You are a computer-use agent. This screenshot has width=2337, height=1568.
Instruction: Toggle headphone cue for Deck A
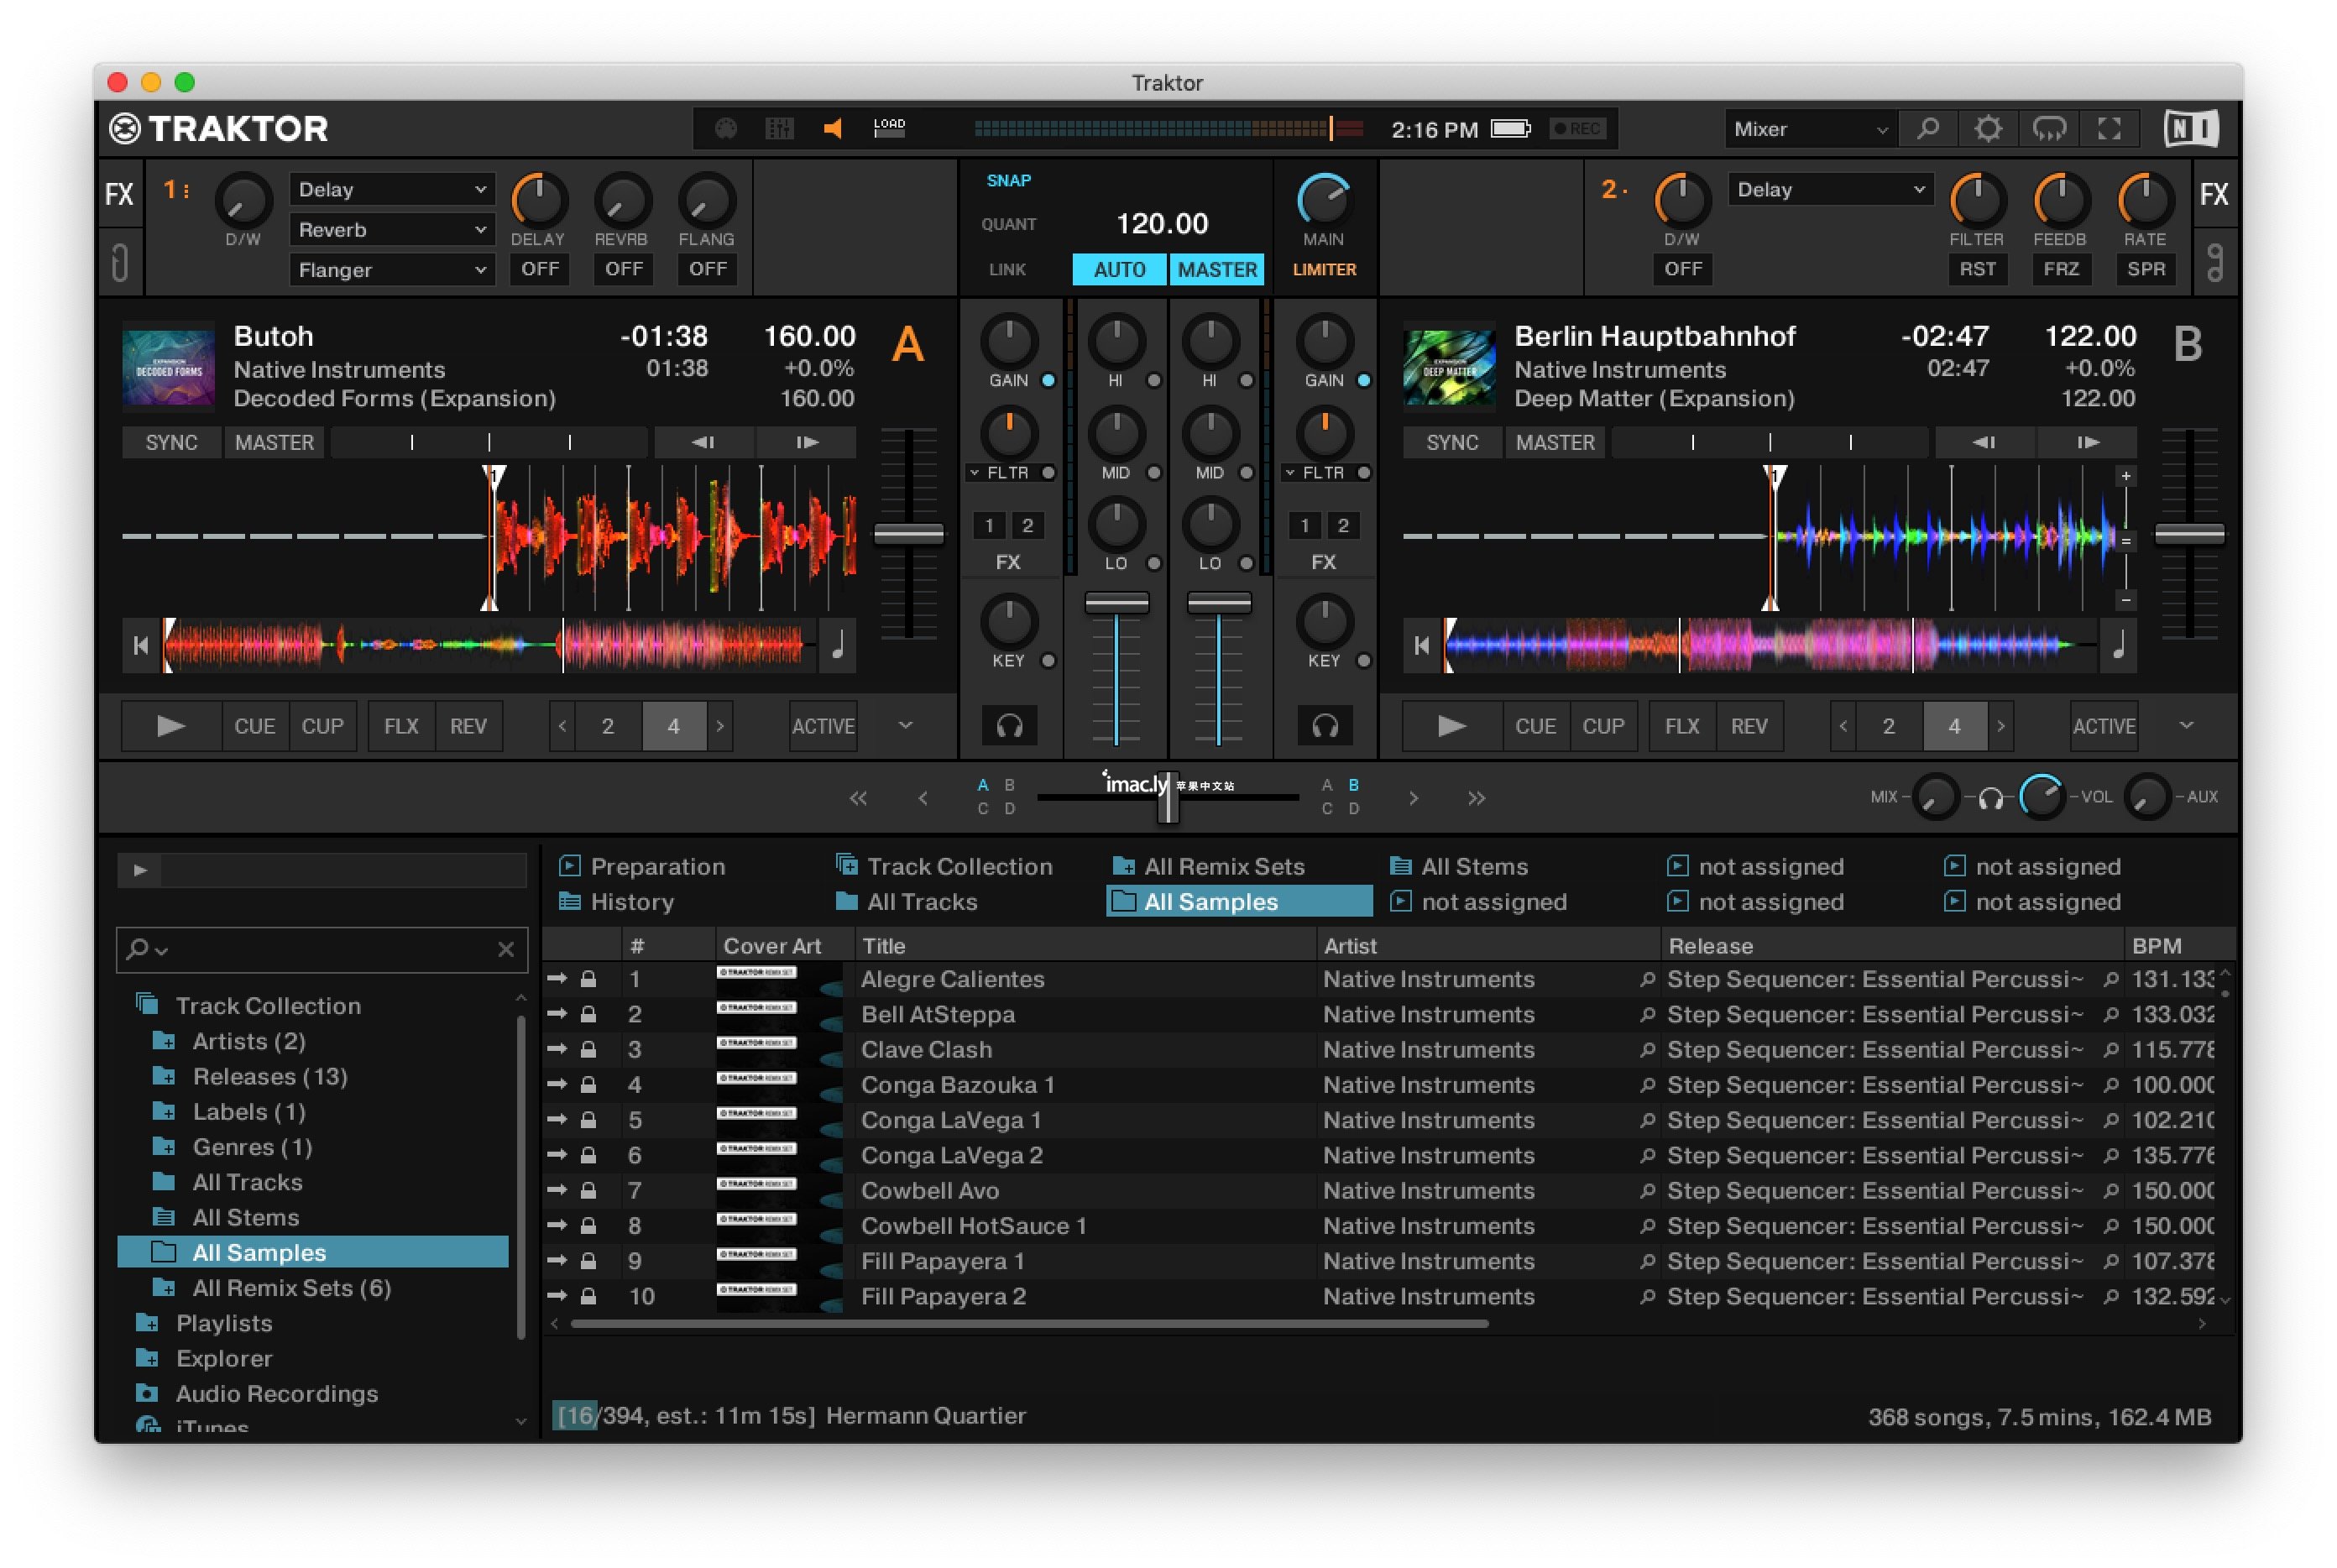(x=1009, y=726)
